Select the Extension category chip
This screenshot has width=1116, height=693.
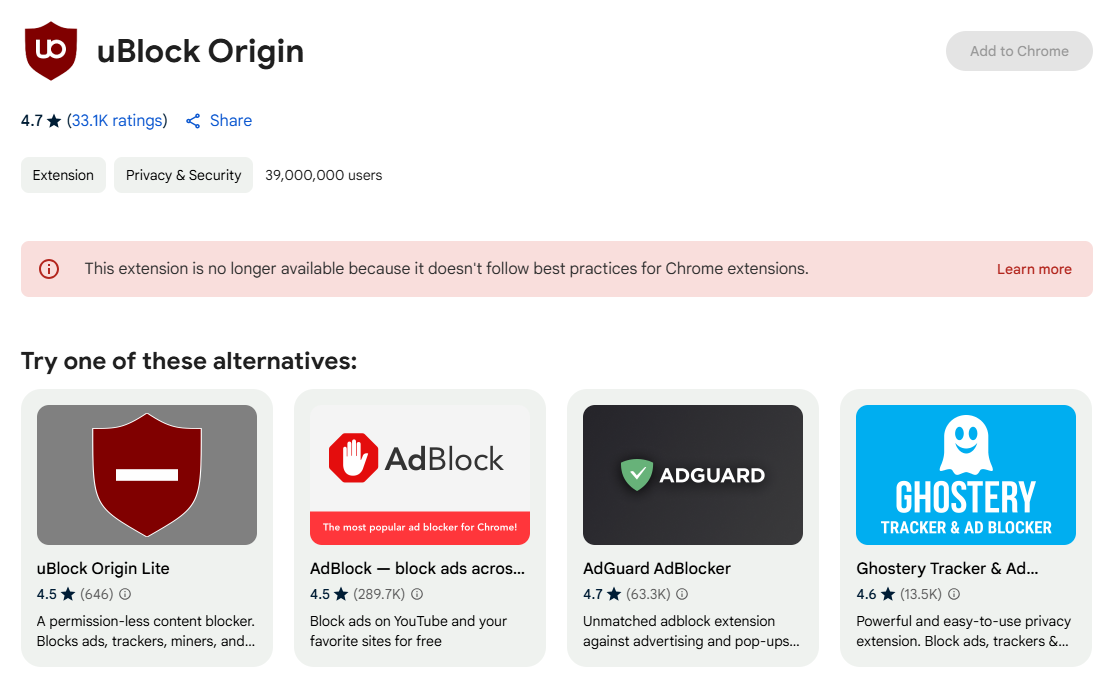click(63, 175)
